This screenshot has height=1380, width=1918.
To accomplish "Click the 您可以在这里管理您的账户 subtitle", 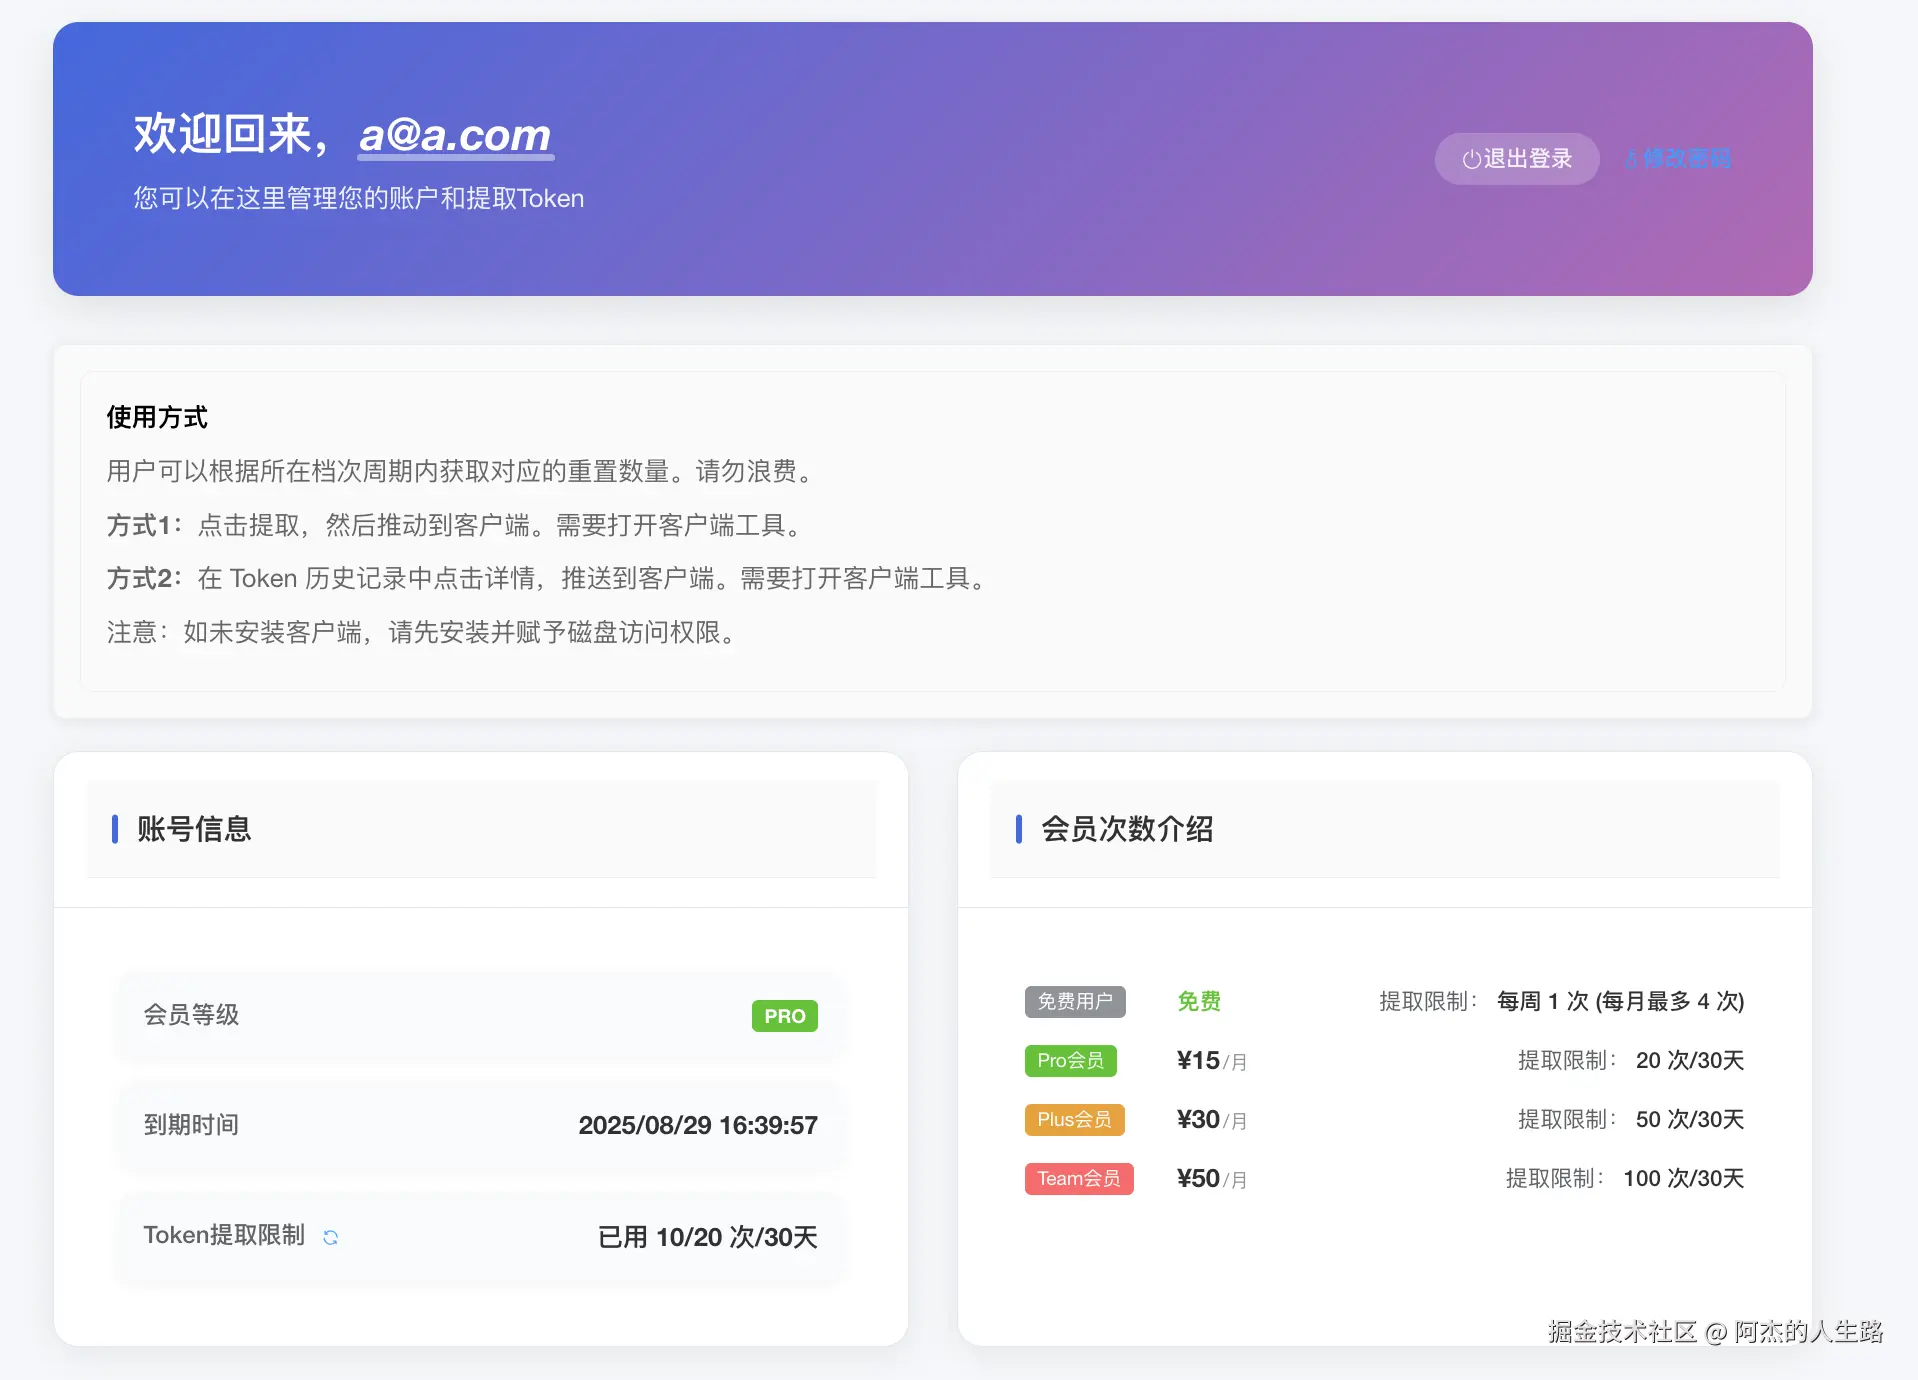I will [359, 198].
